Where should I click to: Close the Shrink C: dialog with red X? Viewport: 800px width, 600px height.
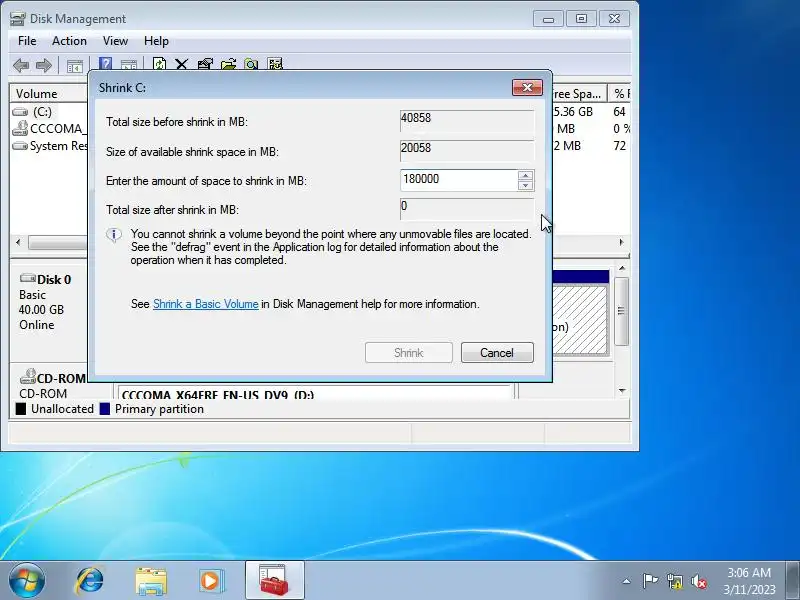click(527, 87)
